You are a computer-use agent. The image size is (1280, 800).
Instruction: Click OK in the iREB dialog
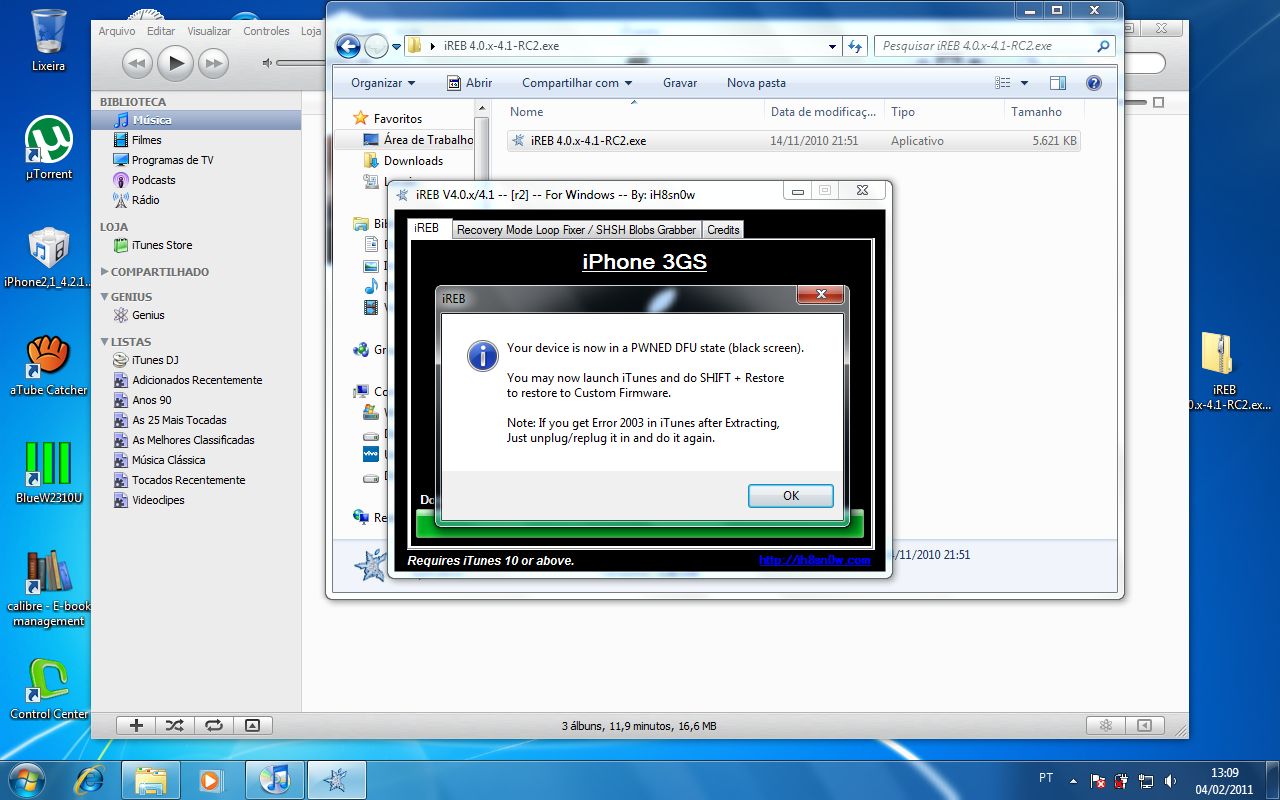pos(790,496)
